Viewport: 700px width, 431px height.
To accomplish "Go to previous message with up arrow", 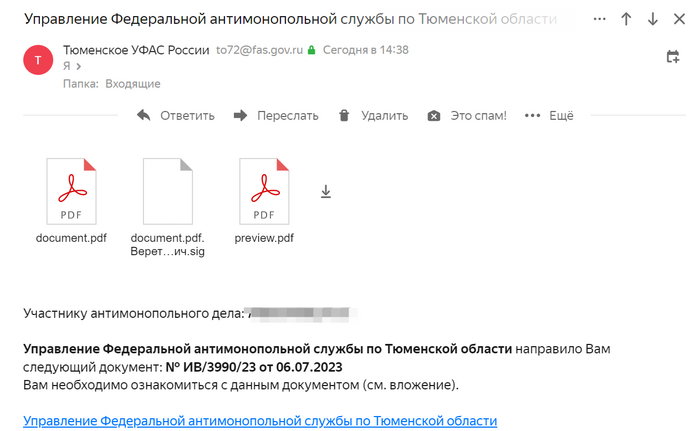I will click(x=627, y=19).
